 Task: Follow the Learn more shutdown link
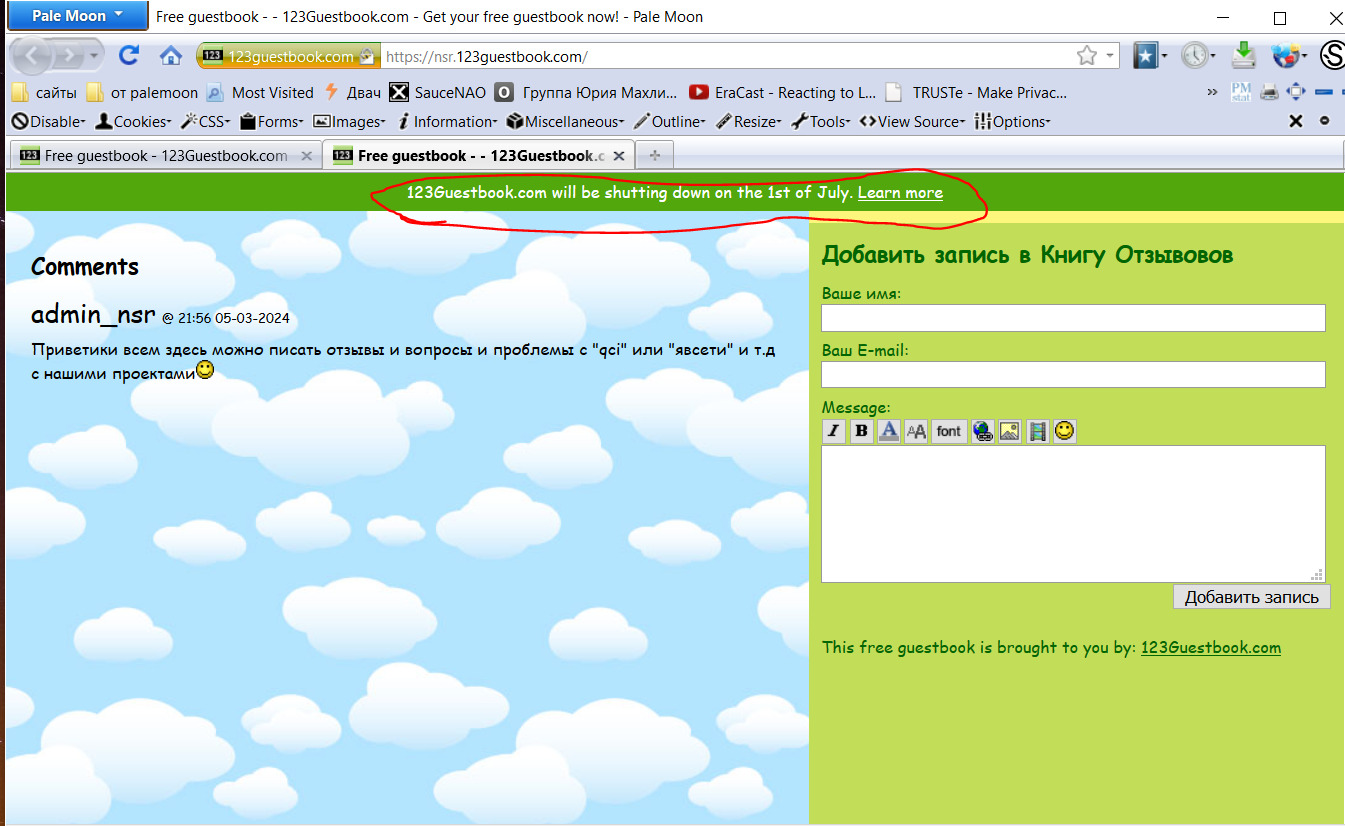point(900,193)
